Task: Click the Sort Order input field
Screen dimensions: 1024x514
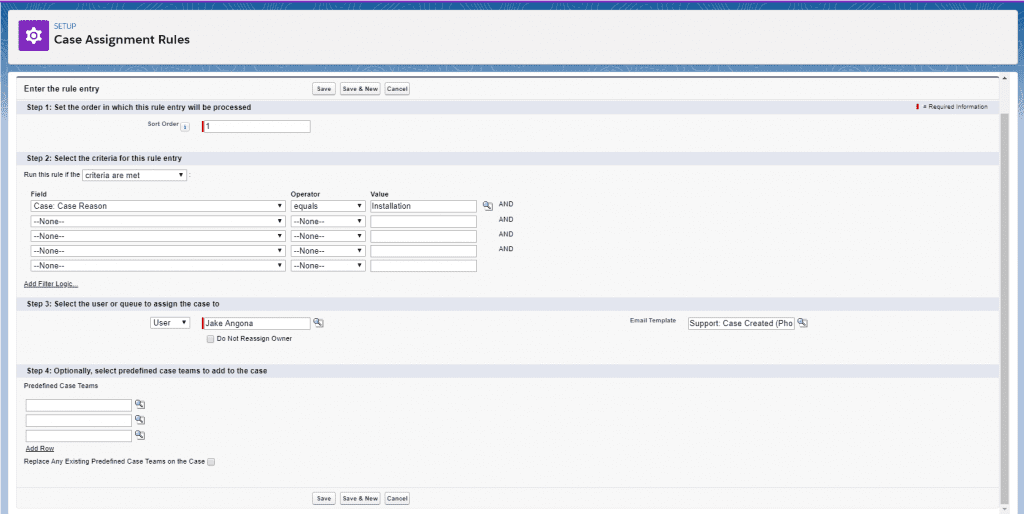Action: [x=257, y=126]
